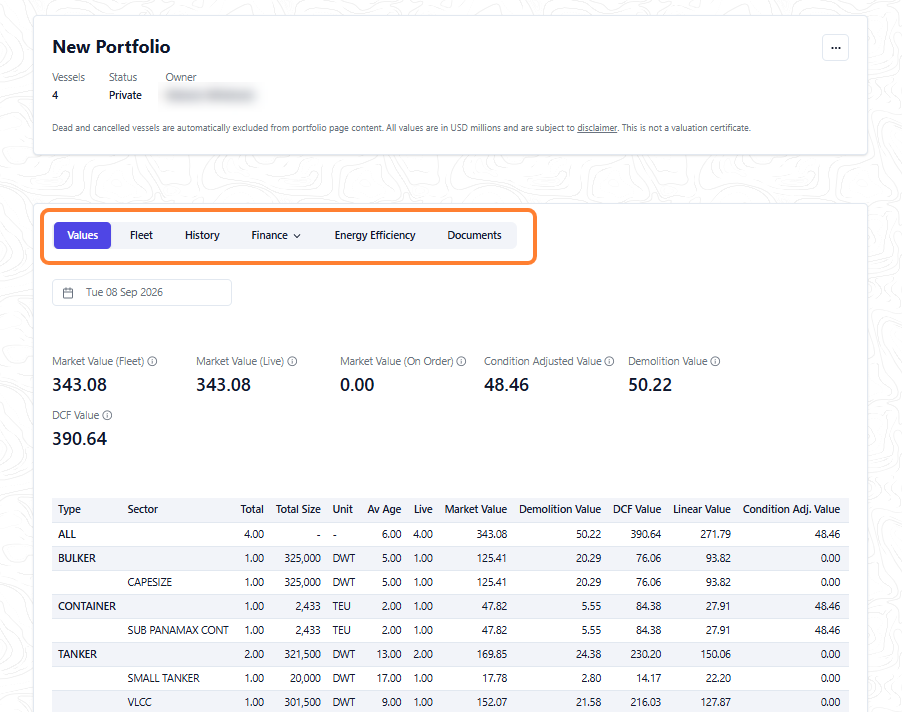Select the Values tab
This screenshot has height=712, width=902.
(x=82, y=235)
